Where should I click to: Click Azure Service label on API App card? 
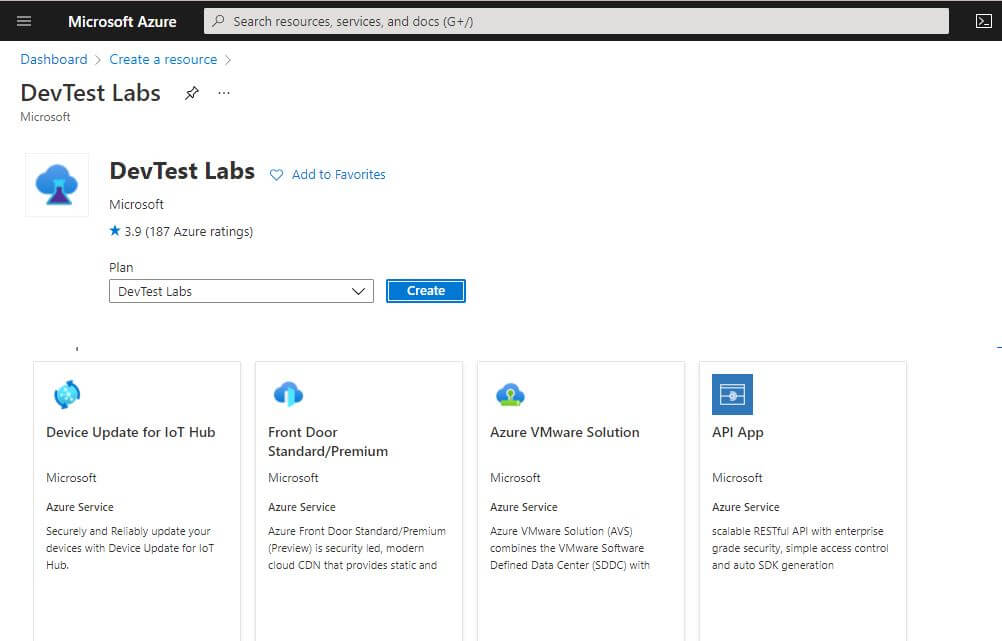pyautogui.click(x=745, y=507)
